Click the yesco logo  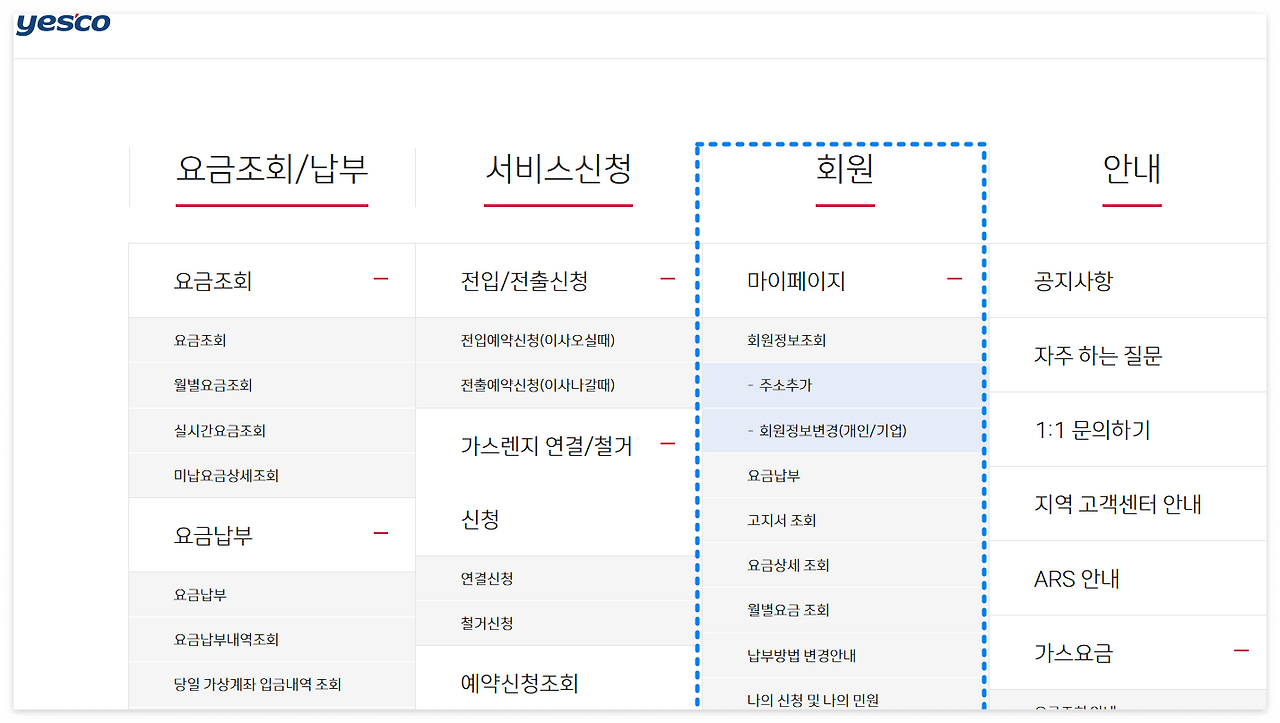(x=63, y=23)
